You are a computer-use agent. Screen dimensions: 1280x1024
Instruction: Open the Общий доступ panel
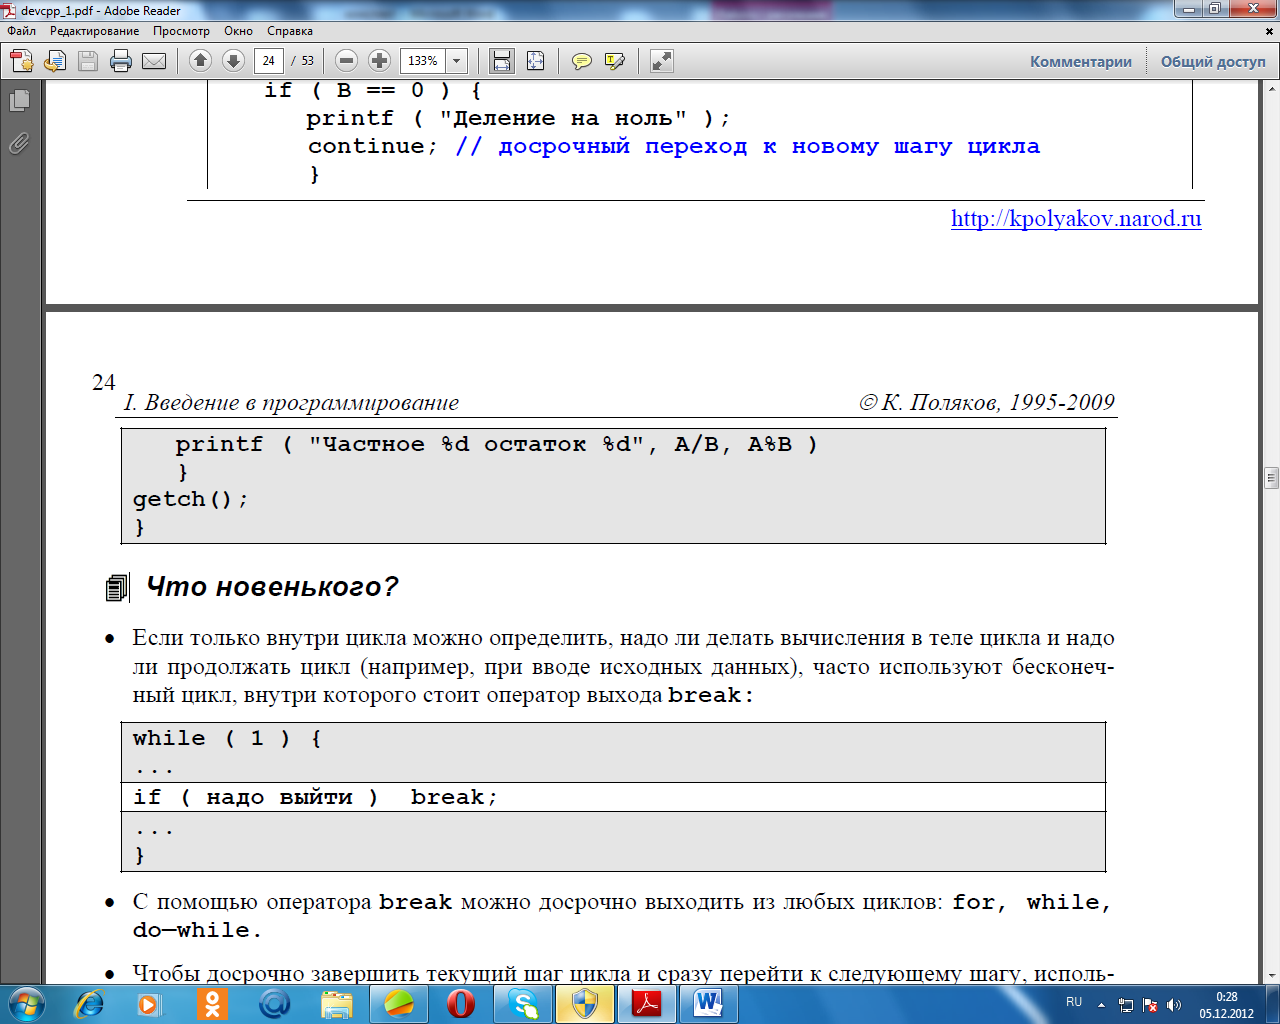(1213, 61)
